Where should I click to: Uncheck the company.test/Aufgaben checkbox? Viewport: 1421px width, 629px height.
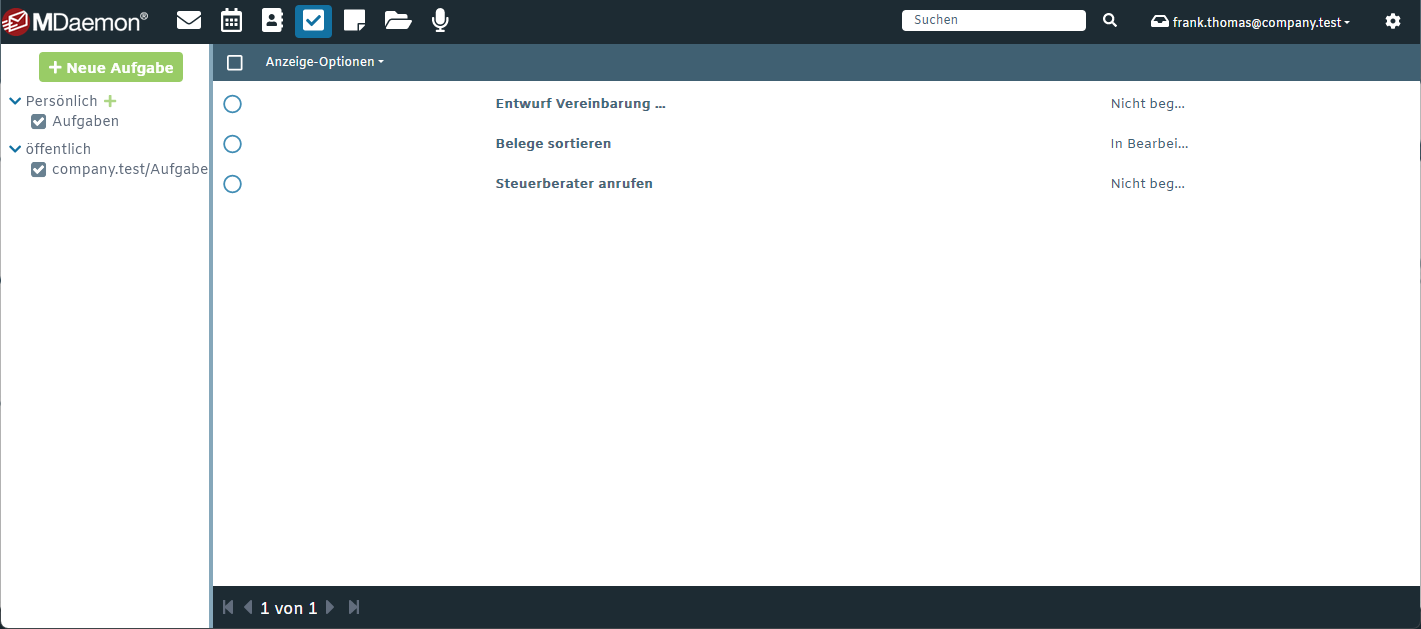tap(39, 170)
